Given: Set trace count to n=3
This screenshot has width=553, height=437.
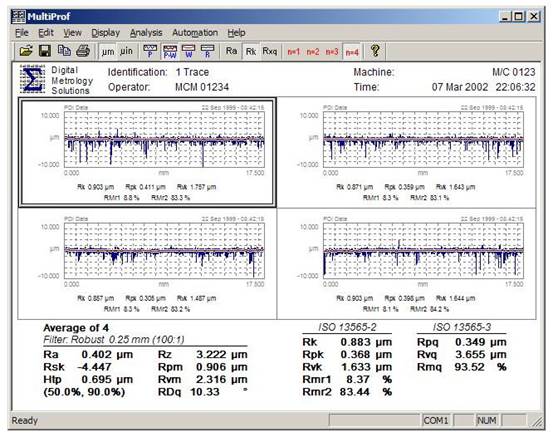Looking at the screenshot, I should tap(332, 52).
